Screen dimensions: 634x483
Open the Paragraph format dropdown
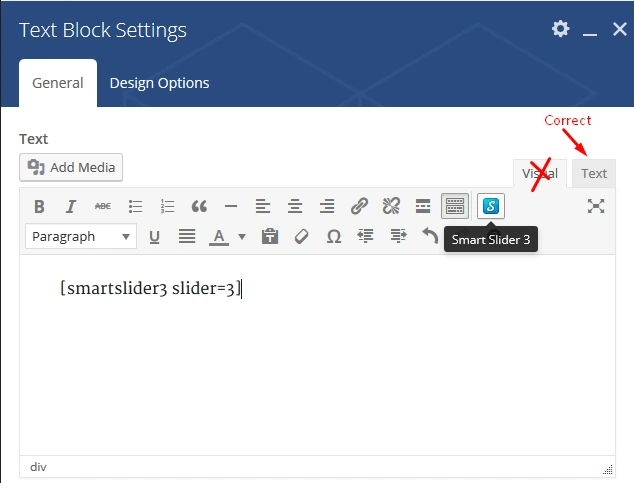81,236
